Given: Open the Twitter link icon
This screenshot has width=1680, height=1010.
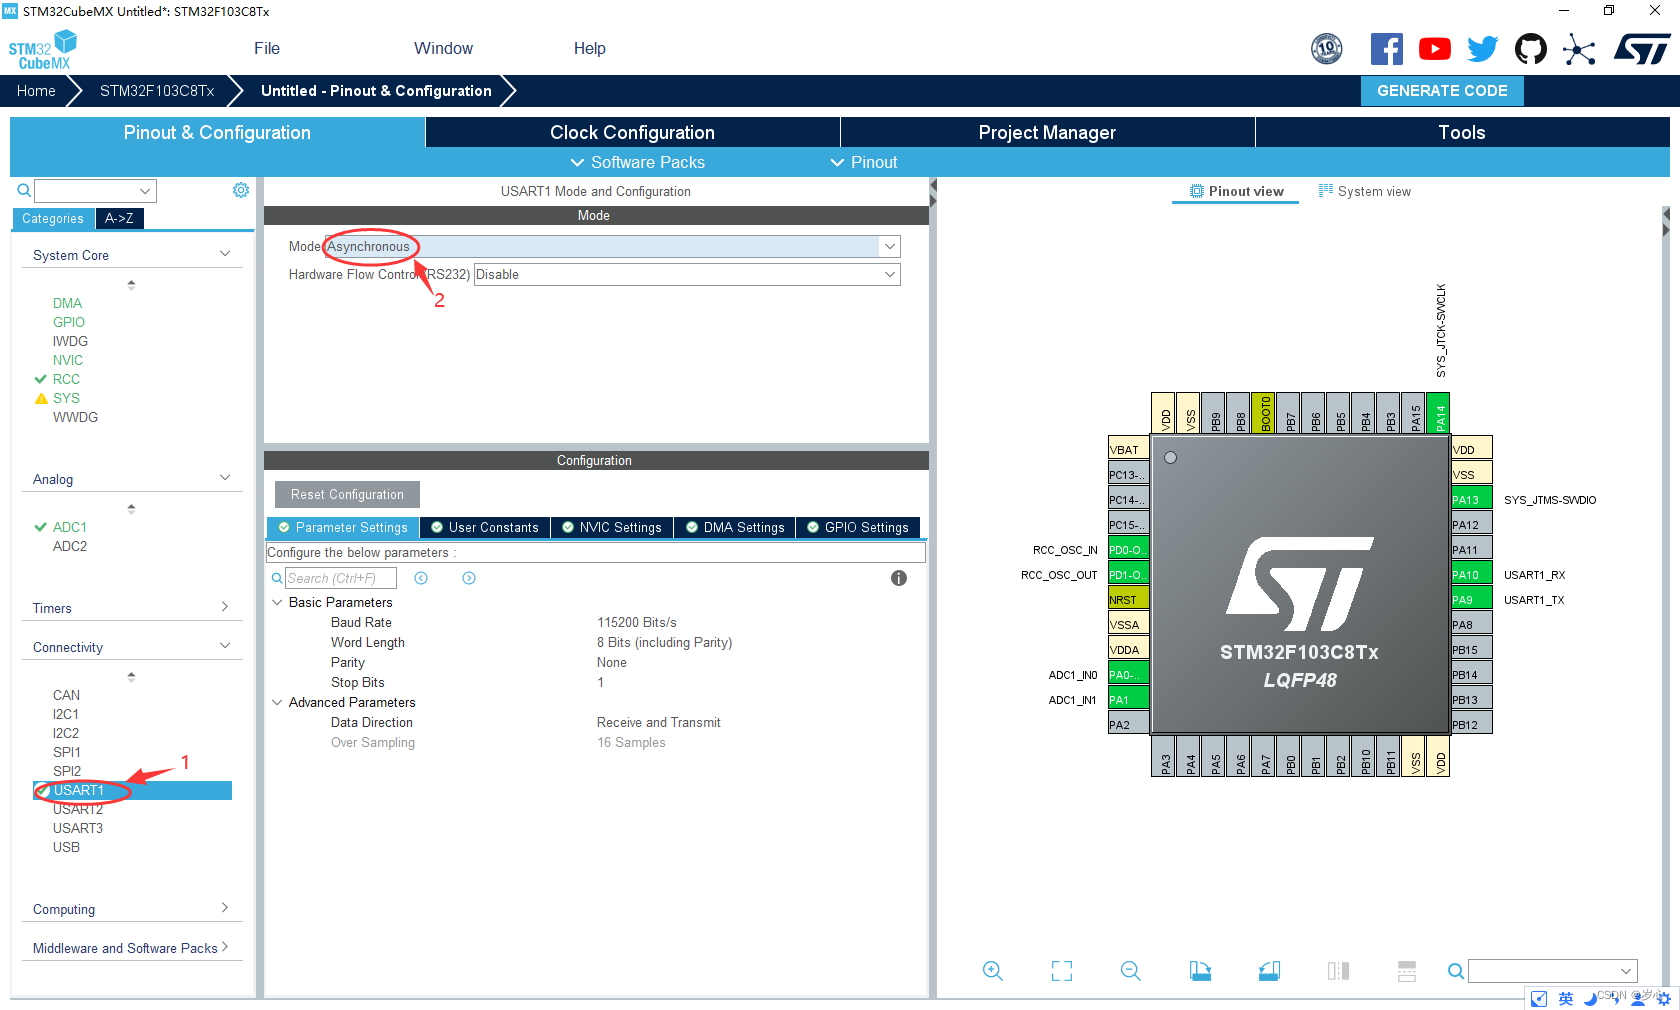Looking at the screenshot, I should 1482,49.
